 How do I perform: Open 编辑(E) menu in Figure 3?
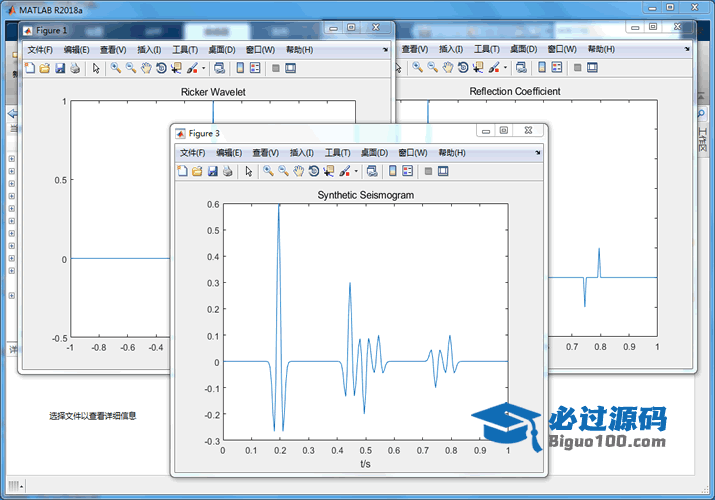(x=229, y=153)
